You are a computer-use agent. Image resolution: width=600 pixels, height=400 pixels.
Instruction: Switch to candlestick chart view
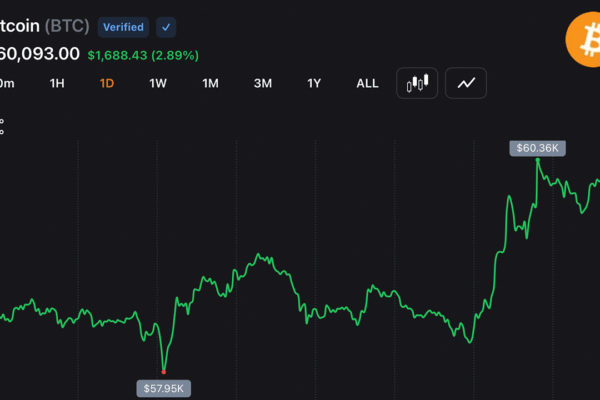[x=417, y=83]
